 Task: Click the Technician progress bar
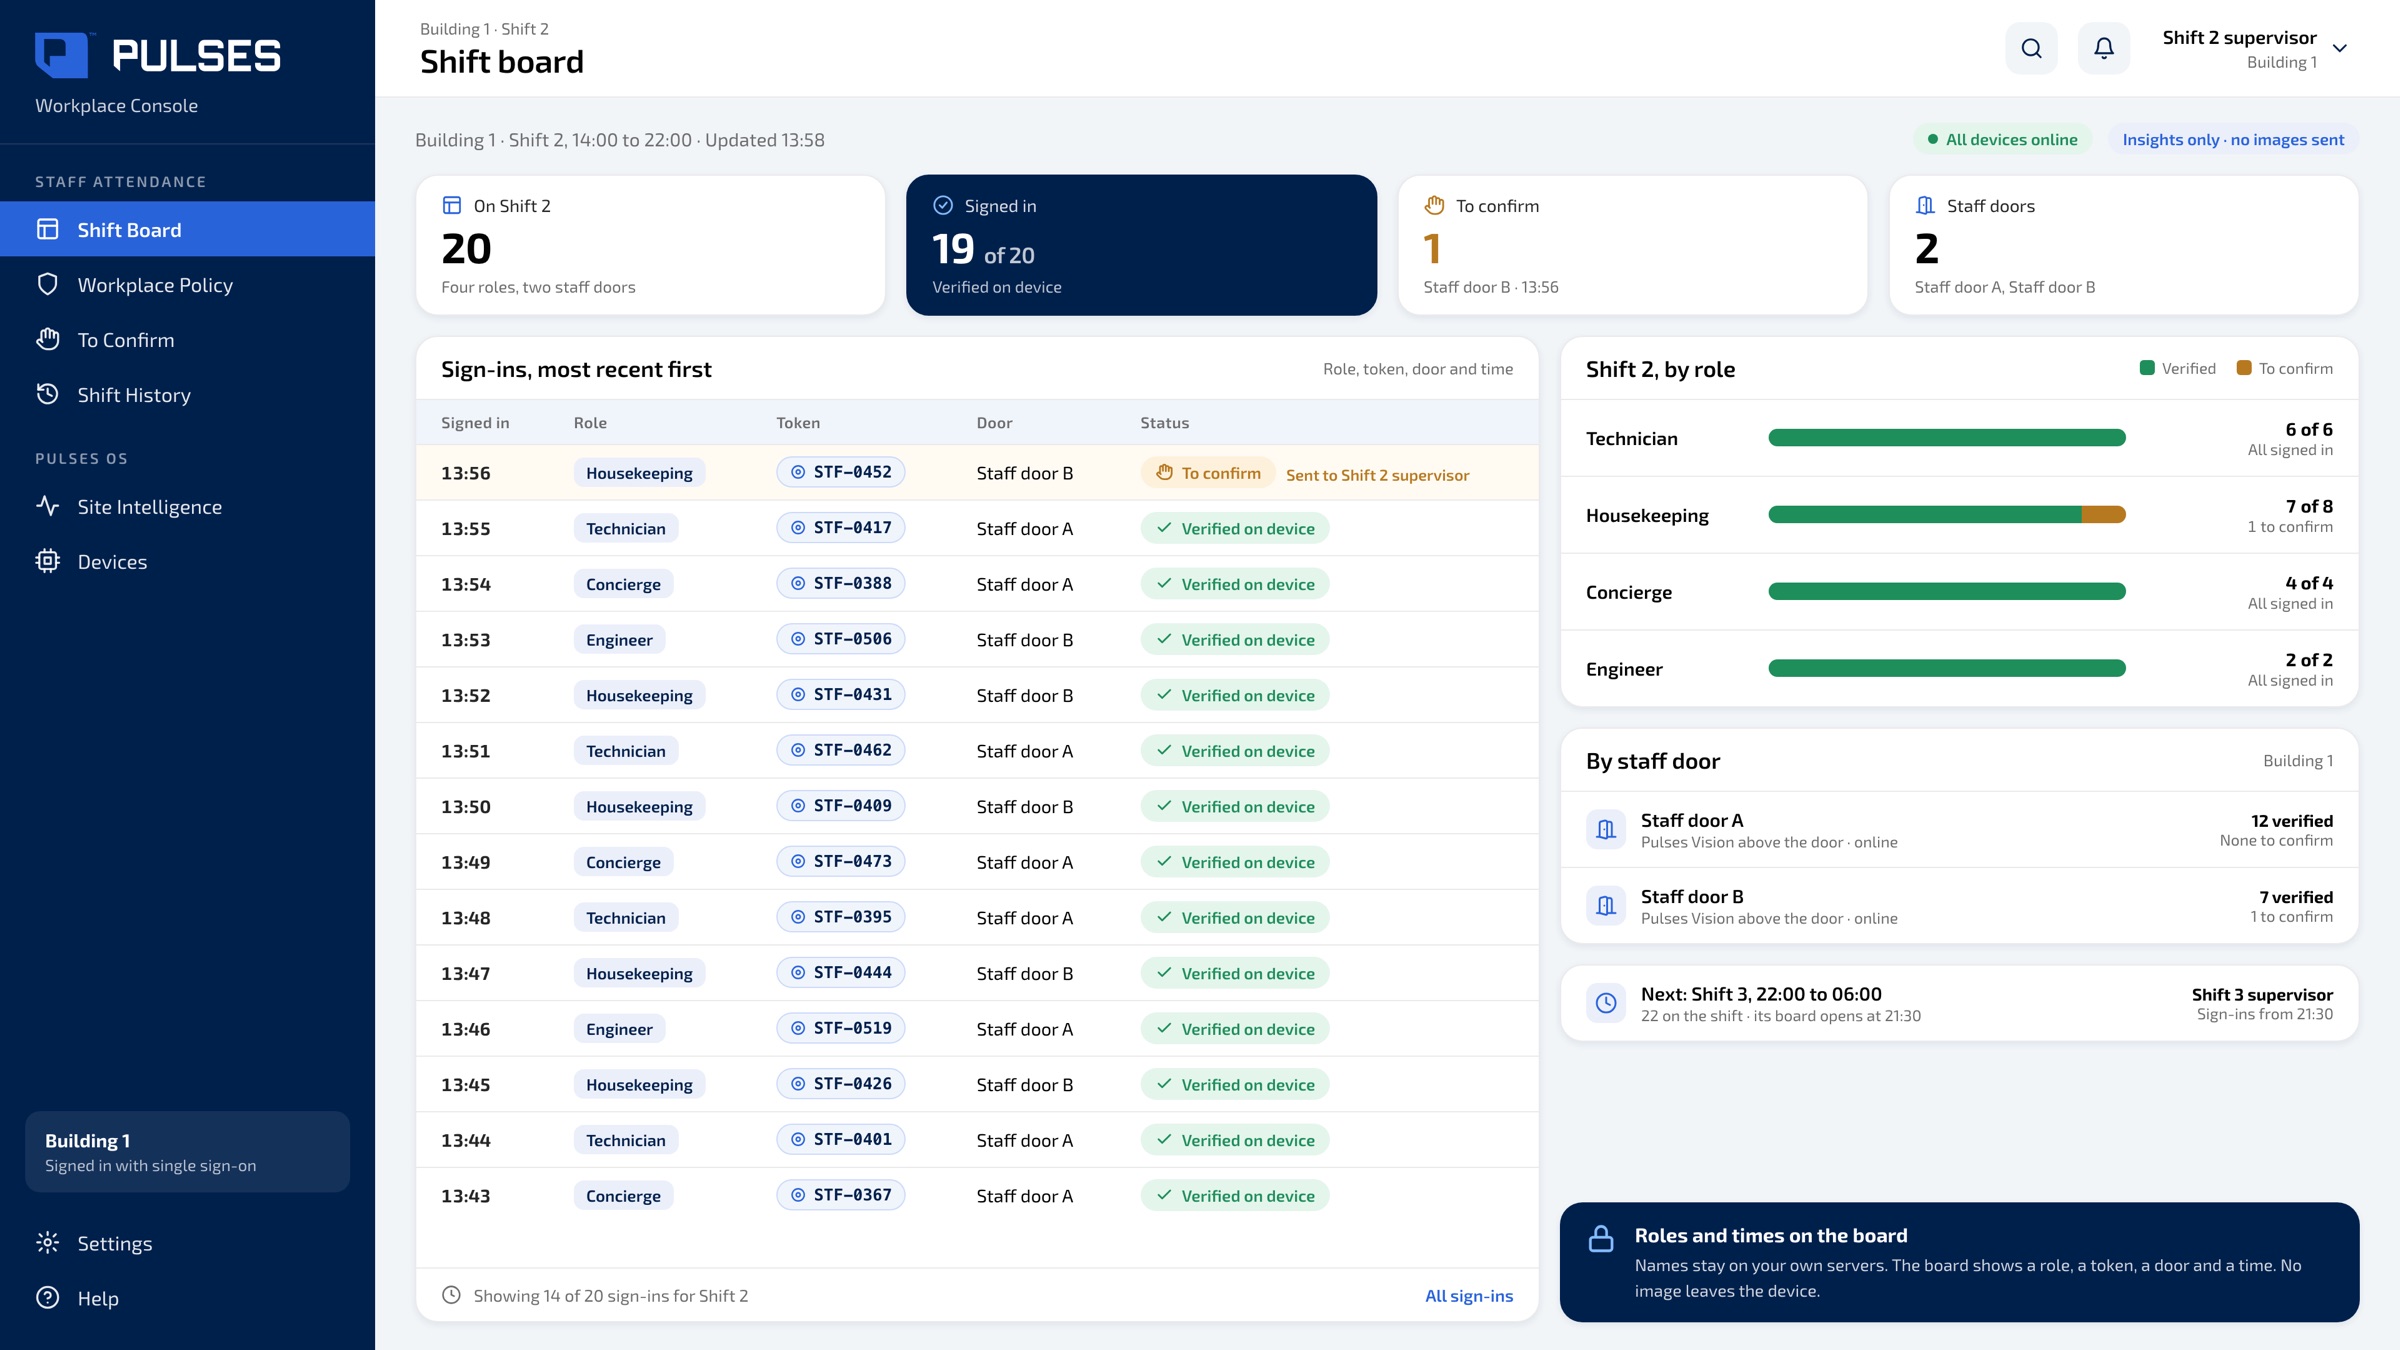(1947, 437)
